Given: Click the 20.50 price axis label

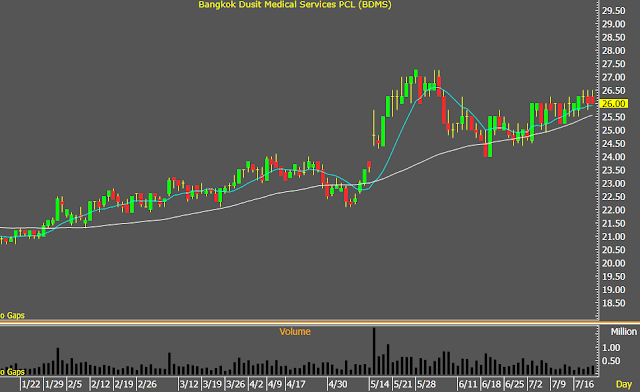Looking at the screenshot, I should coord(613,250).
